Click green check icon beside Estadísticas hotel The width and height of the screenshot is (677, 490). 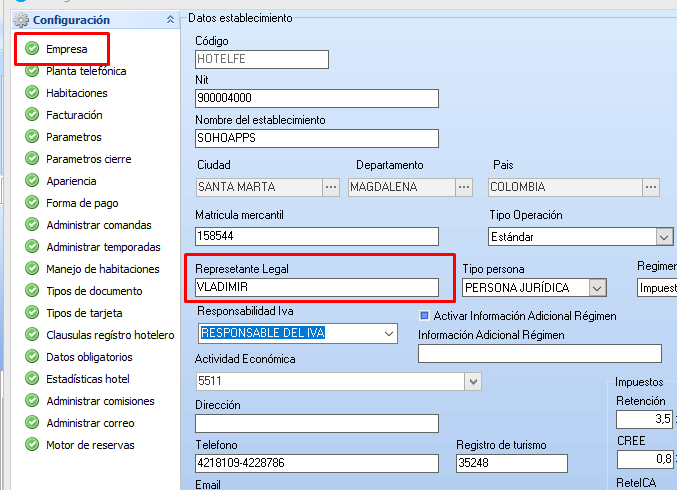point(32,379)
